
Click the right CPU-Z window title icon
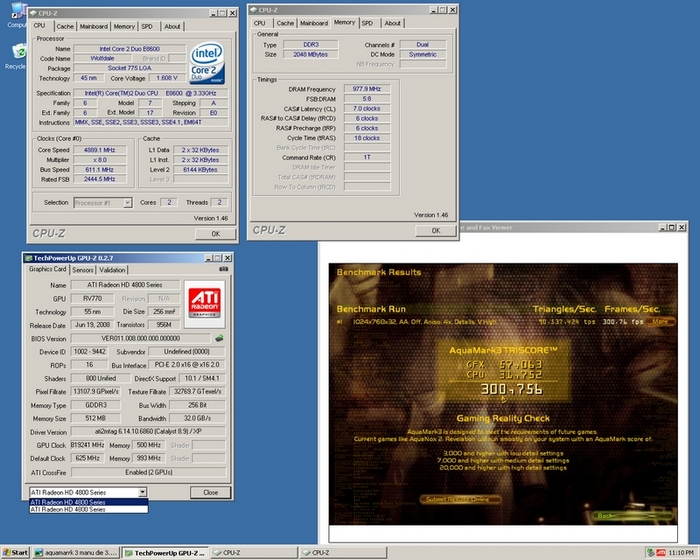click(x=254, y=9)
